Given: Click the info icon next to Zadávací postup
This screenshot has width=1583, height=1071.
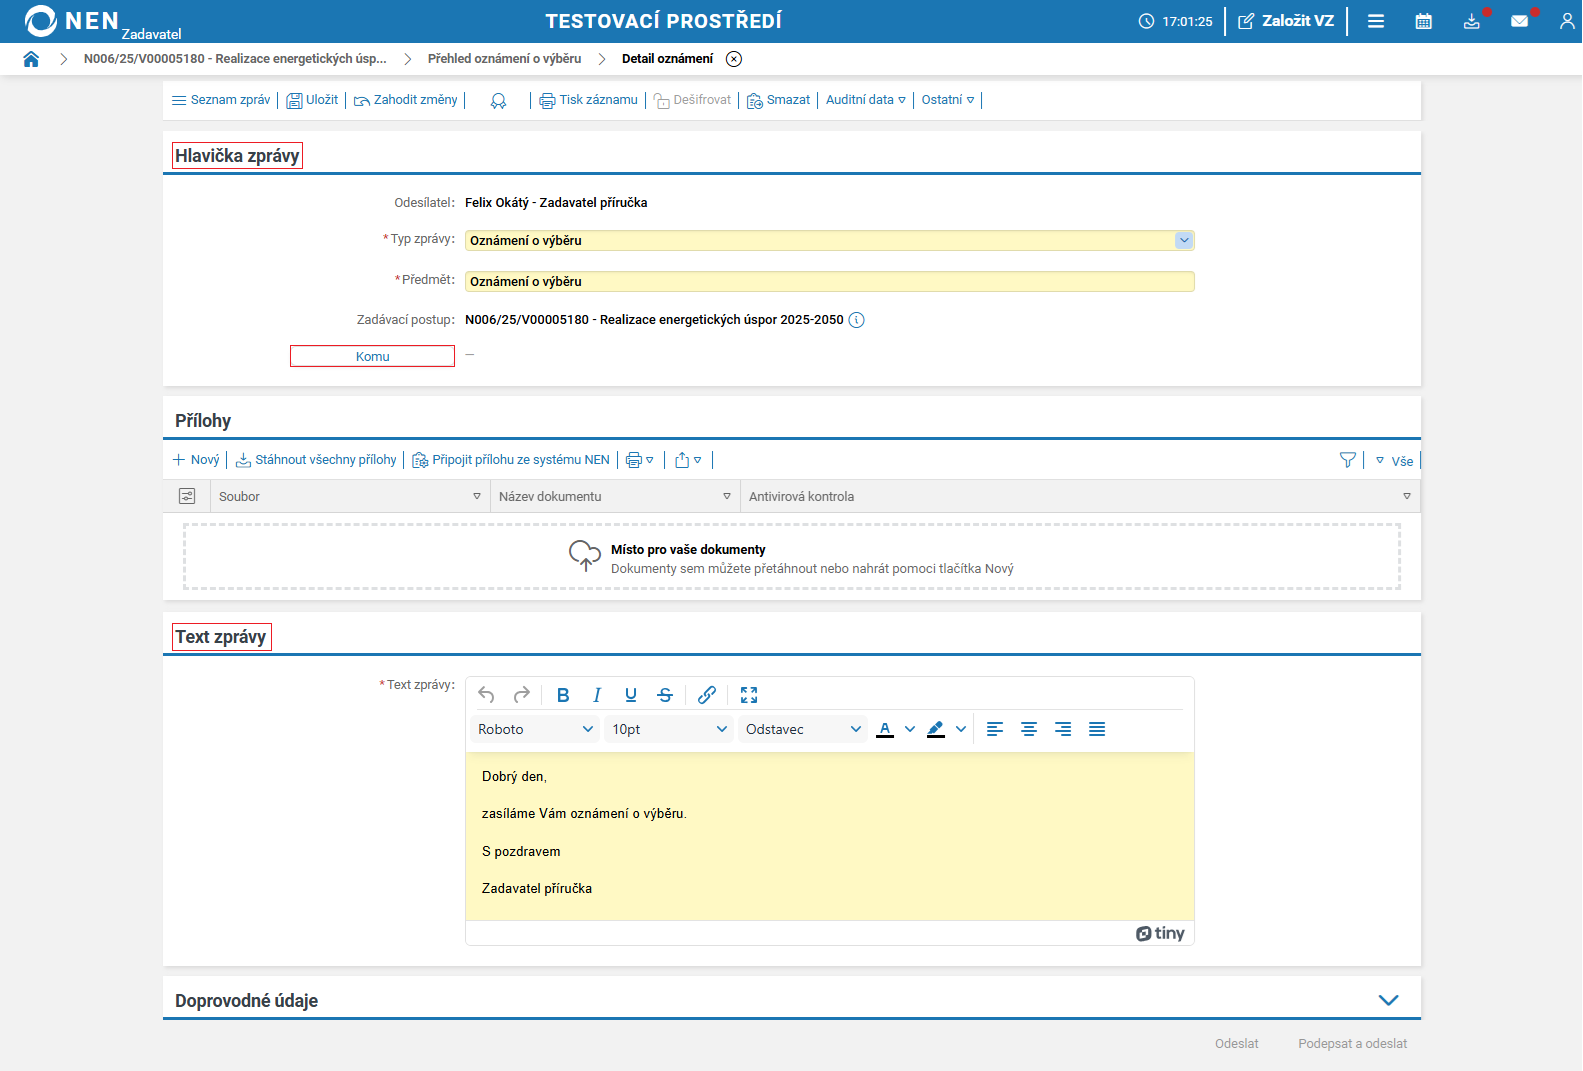Looking at the screenshot, I should 856,320.
